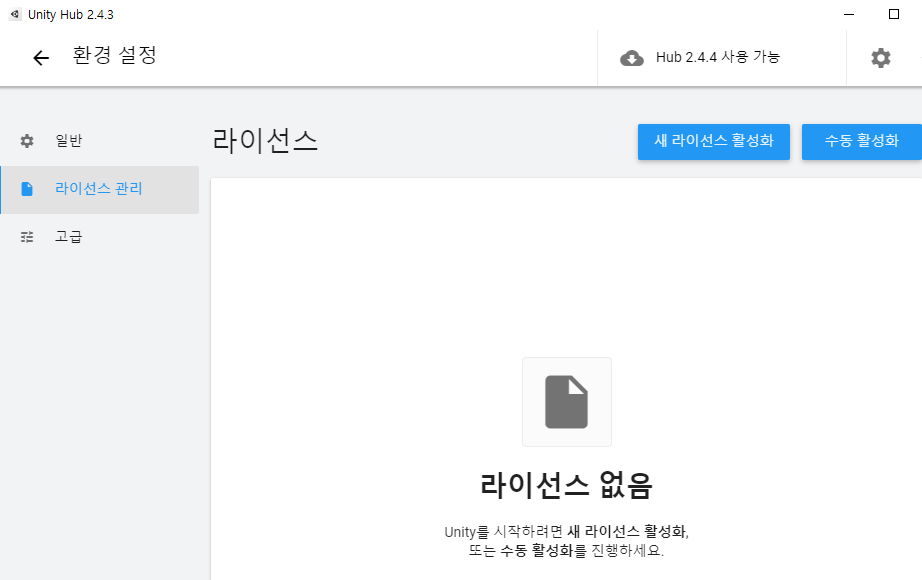This screenshot has height=580, width=922.
Task: Click the bold 수동 활성화 text in description
Action: click(x=536, y=551)
